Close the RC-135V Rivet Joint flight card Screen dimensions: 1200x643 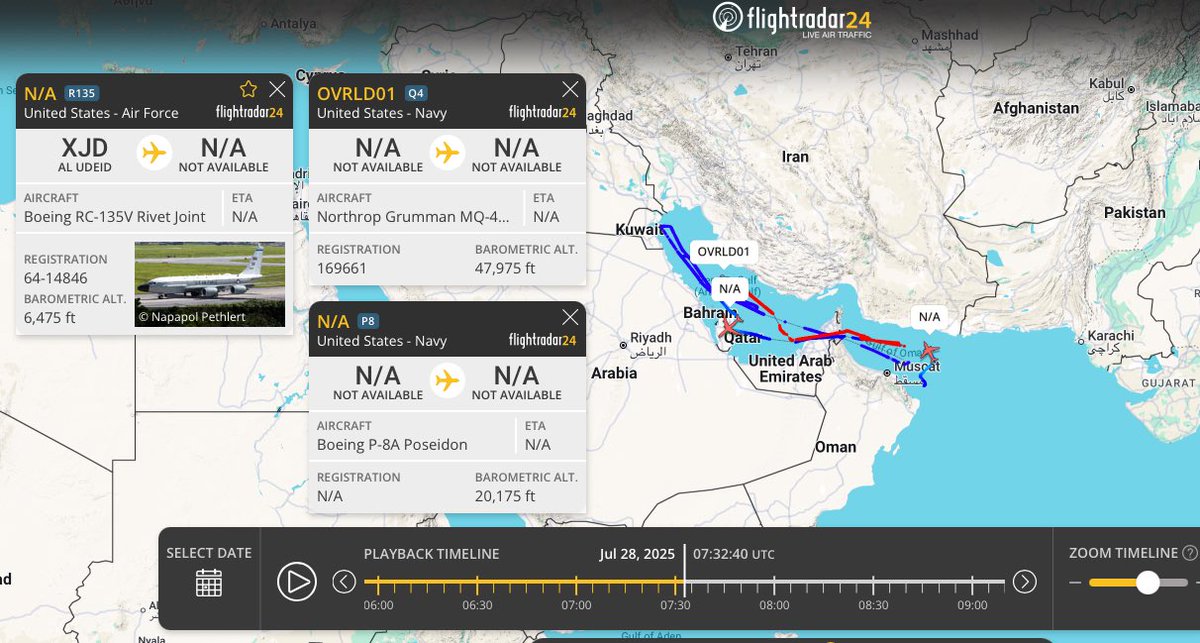pyautogui.click(x=277, y=89)
